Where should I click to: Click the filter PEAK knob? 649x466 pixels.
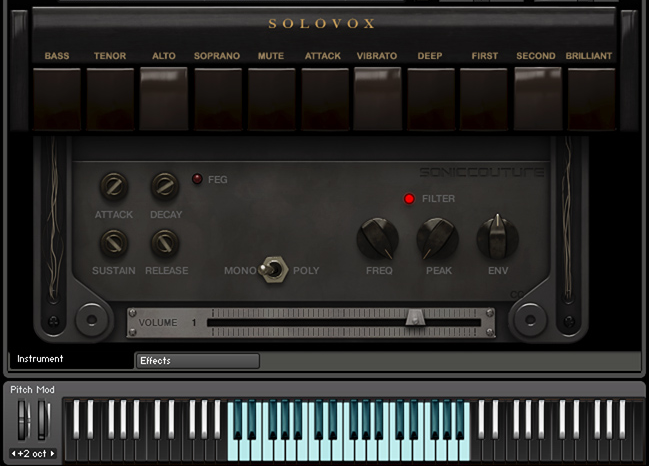pyautogui.click(x=437, y=239)
